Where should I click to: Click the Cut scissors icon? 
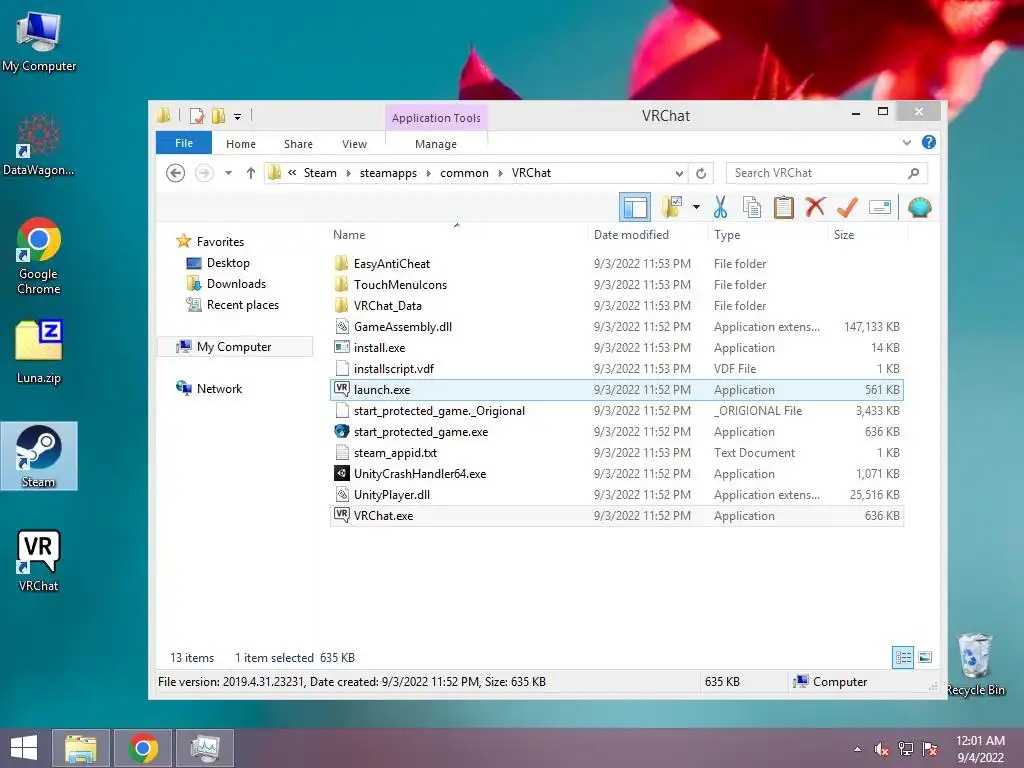point(720,208)
